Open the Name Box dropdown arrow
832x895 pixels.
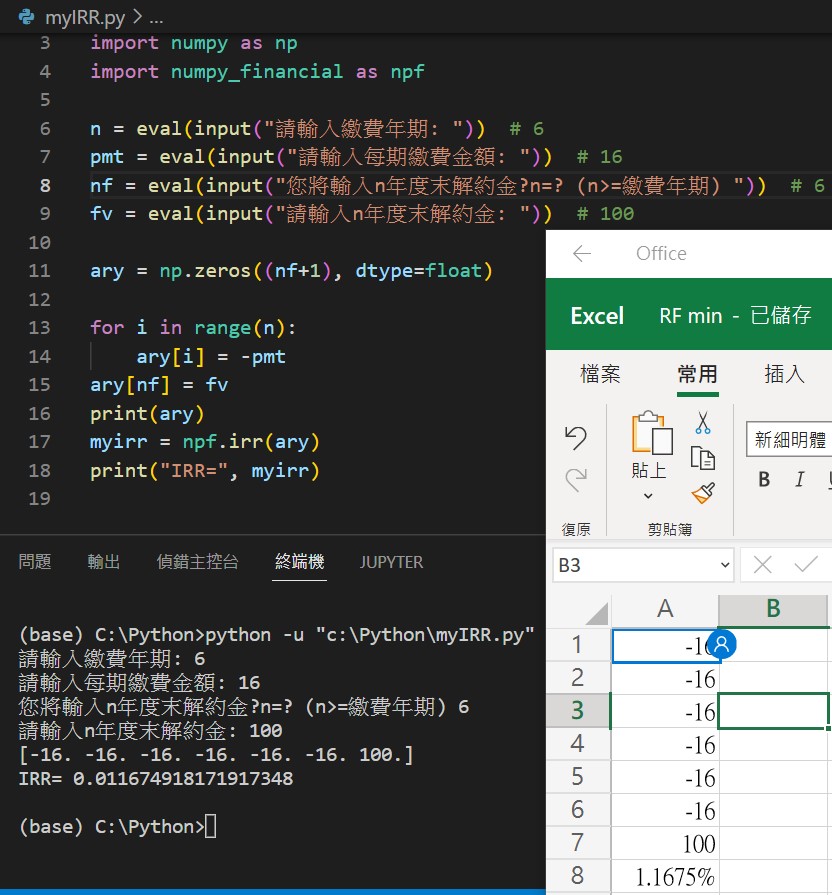click(722, 565)
